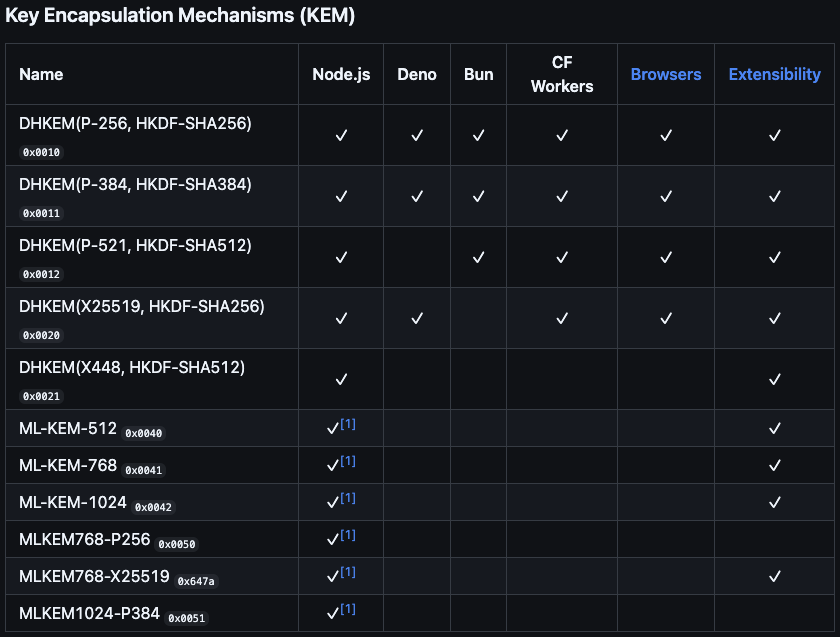This screenshot has height=637, width=840.
Task: Click Node.js checkmark in DHKEM(P-256) row
Action: click(x=341, y=136)
